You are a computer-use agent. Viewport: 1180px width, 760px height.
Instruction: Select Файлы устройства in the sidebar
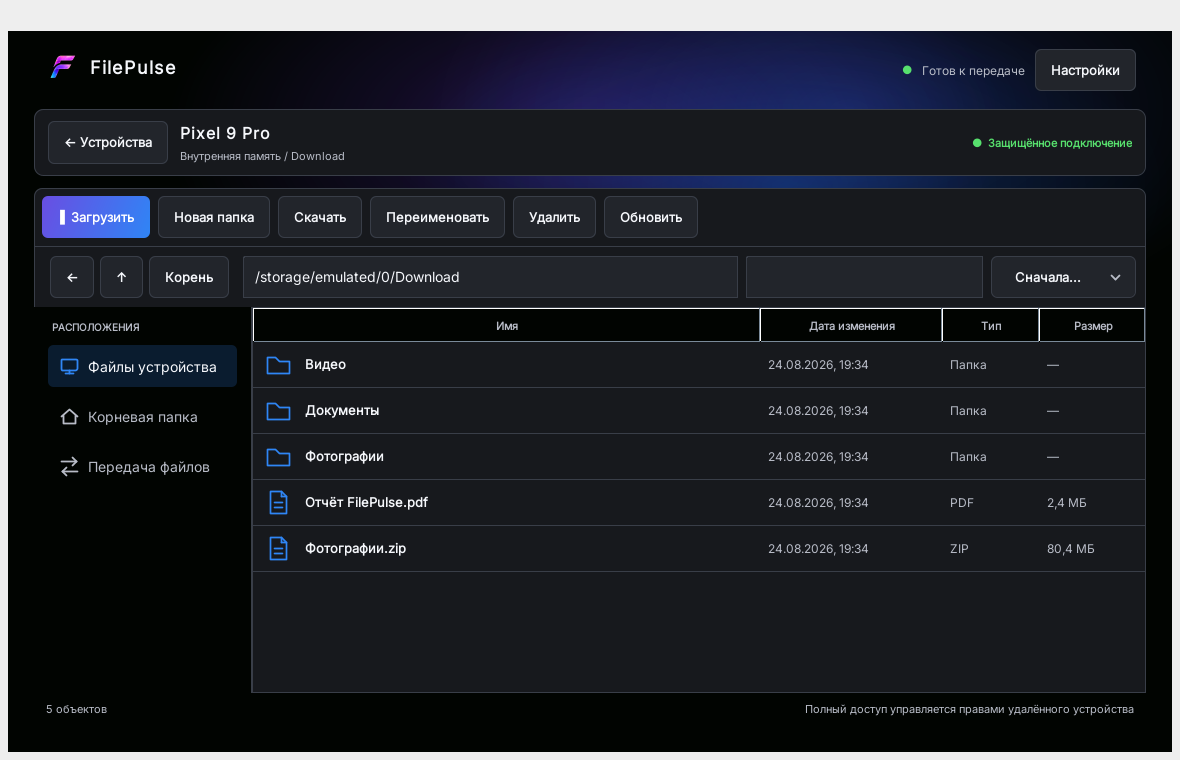pos(142,366)
